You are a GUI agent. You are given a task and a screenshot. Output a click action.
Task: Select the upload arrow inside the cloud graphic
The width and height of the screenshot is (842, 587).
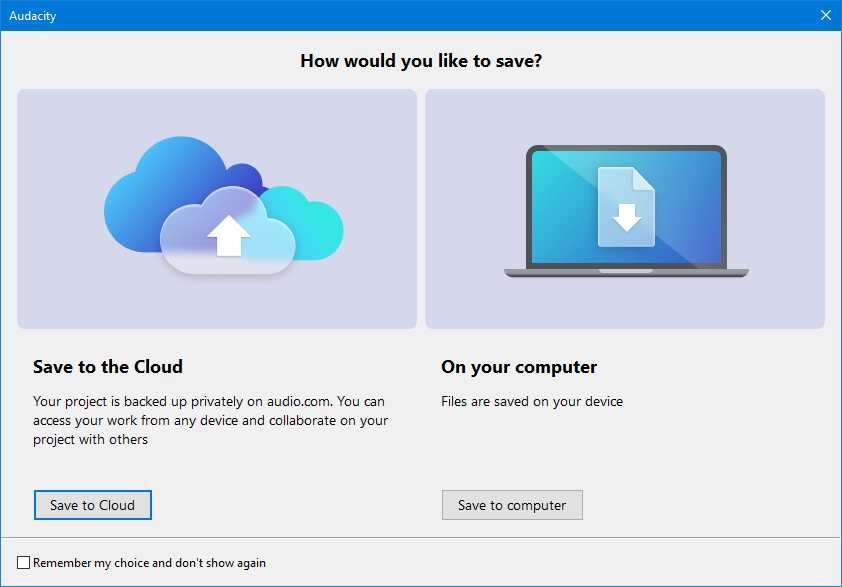coord(226,235)
